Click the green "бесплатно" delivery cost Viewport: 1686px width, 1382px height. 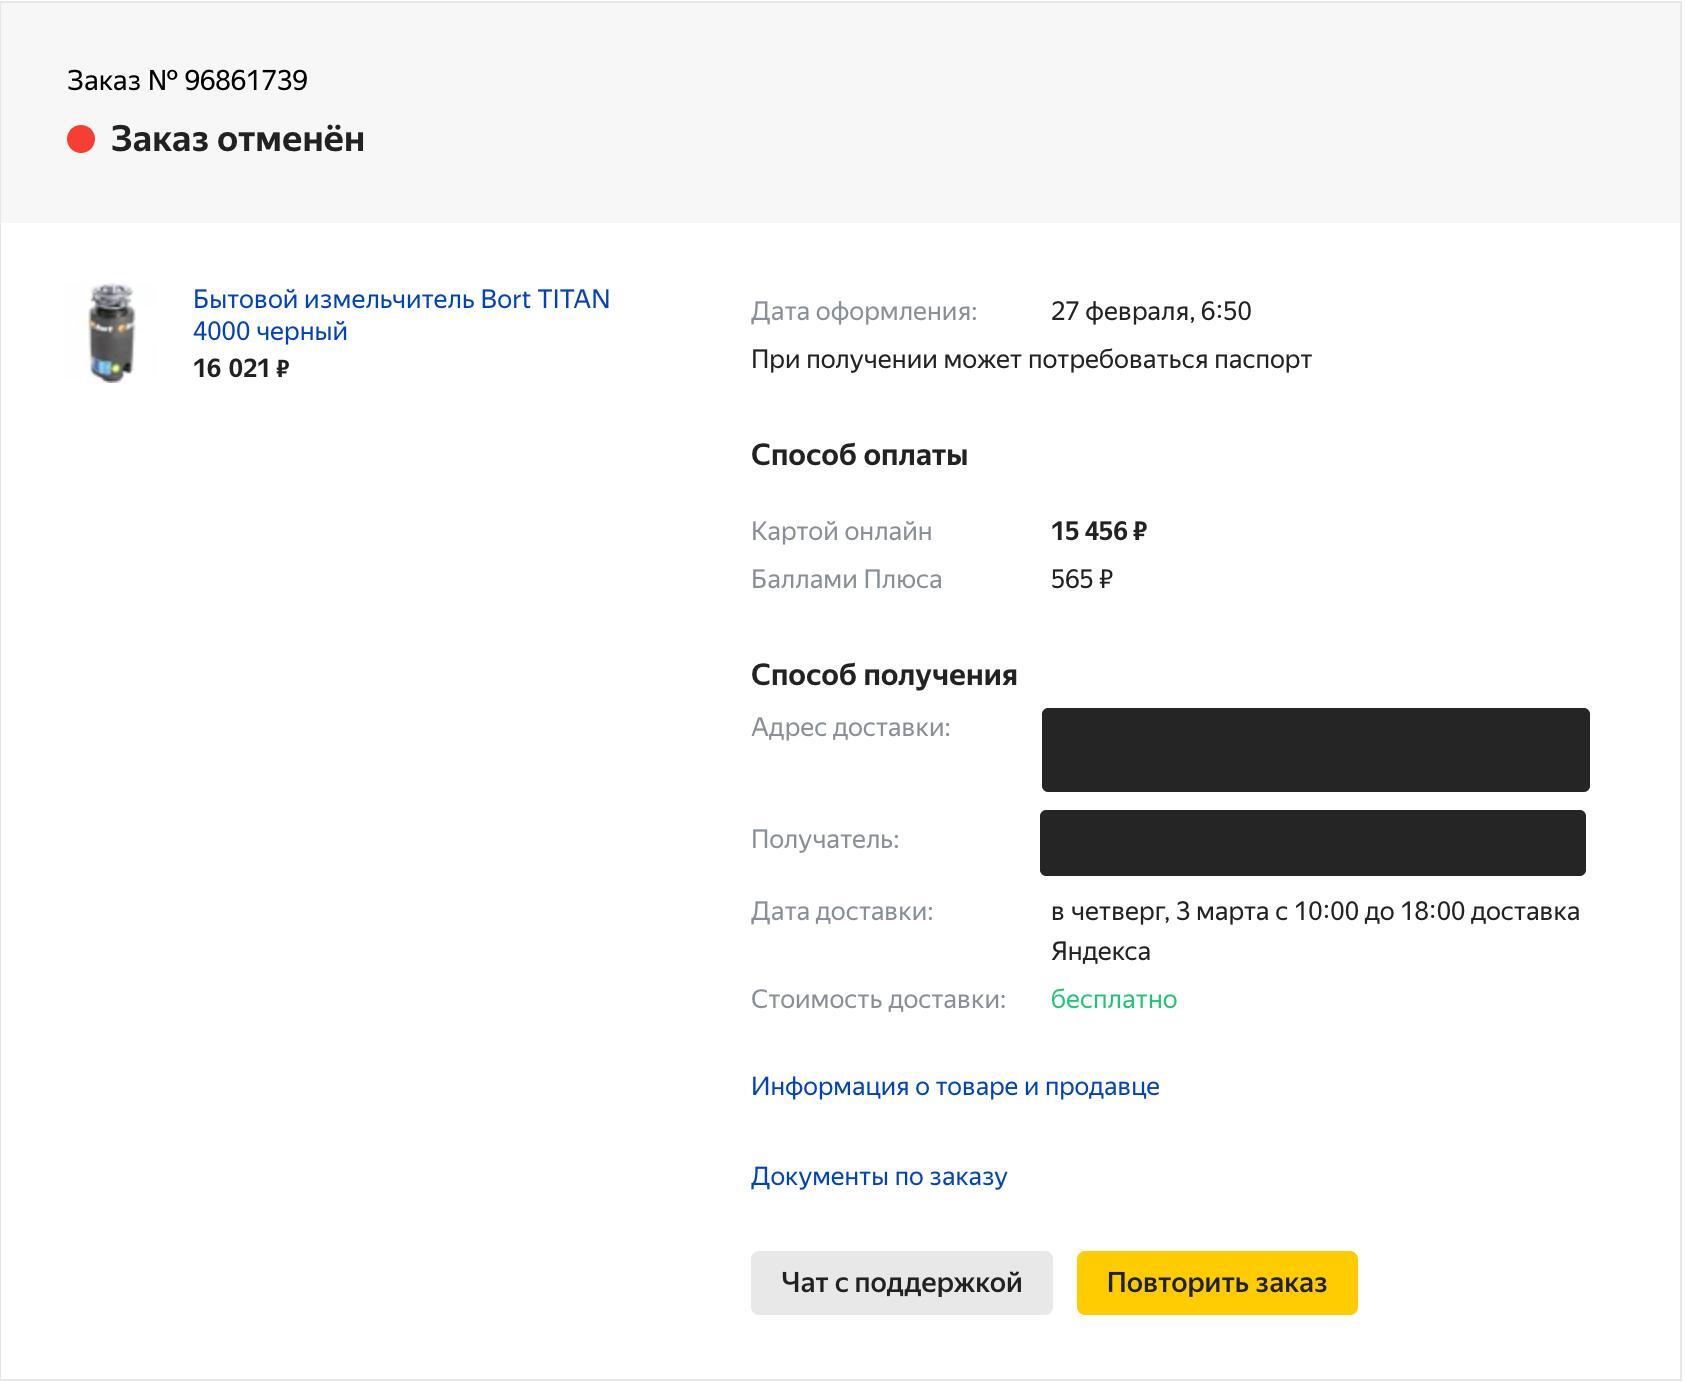point(1113,1000)
